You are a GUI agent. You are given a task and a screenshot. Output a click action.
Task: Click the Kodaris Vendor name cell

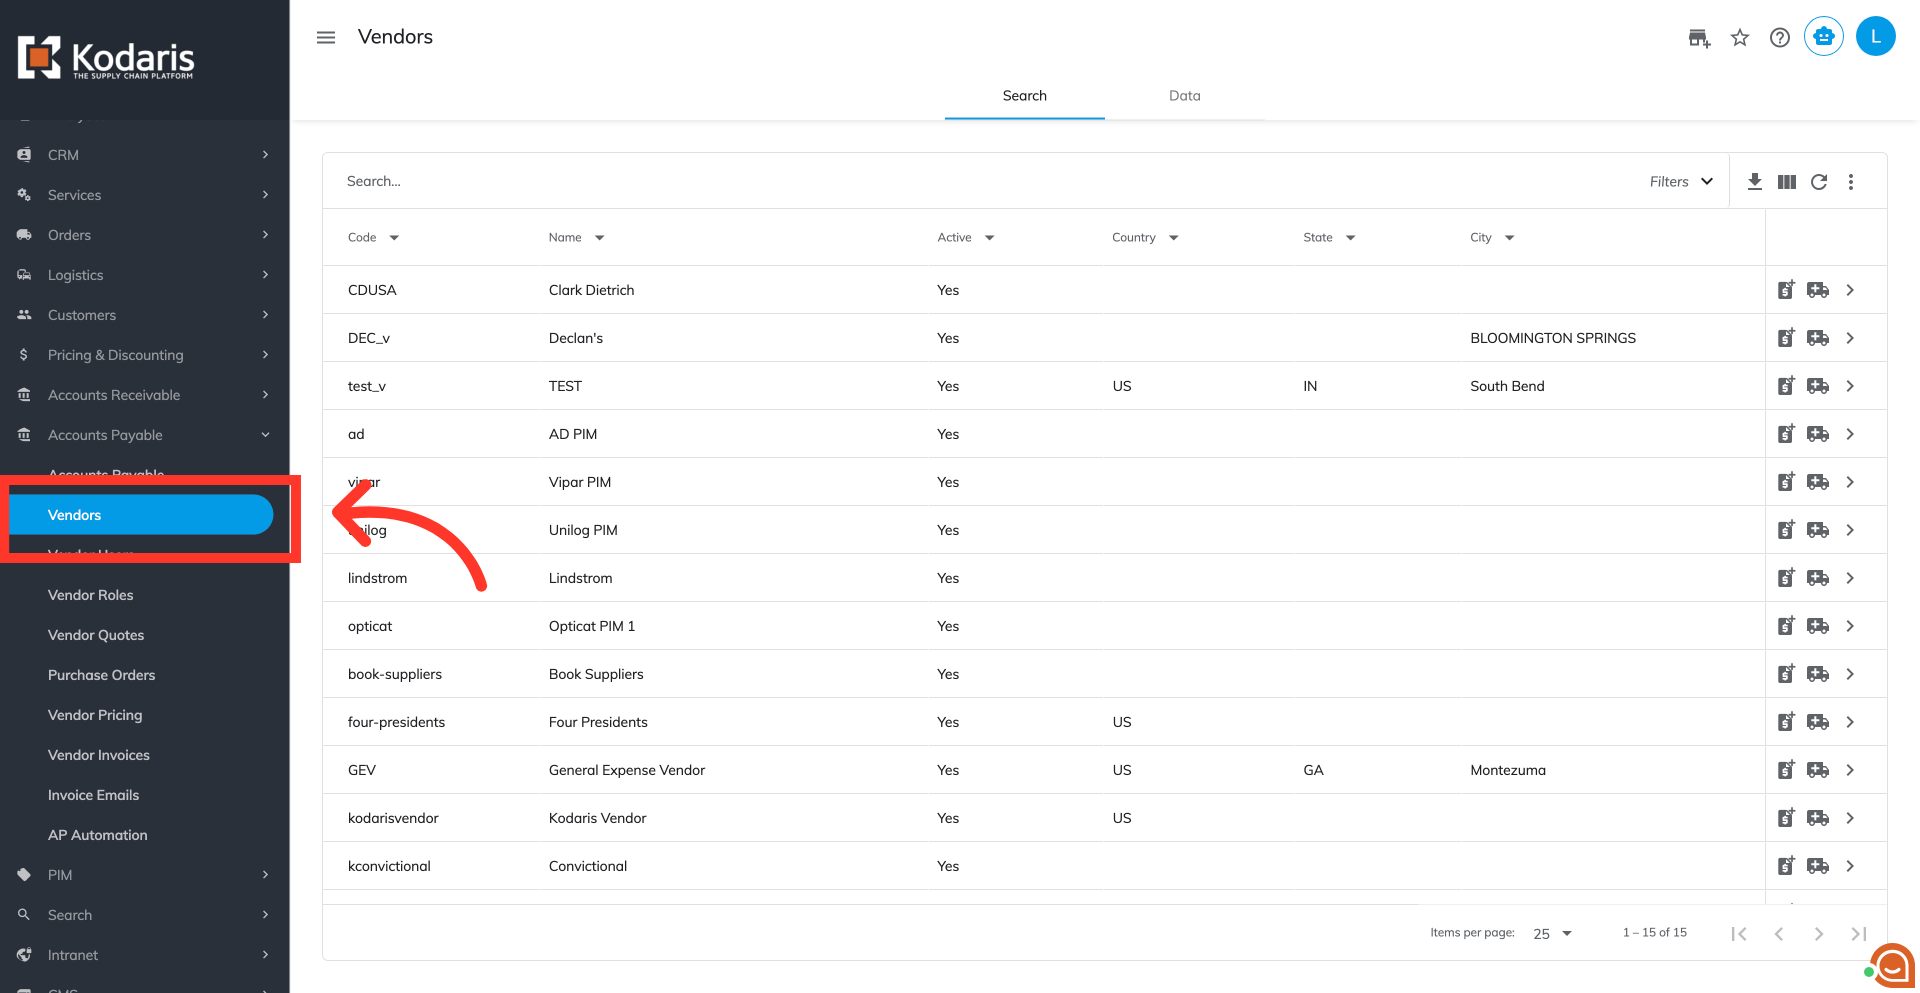click(x=598, y=818)
